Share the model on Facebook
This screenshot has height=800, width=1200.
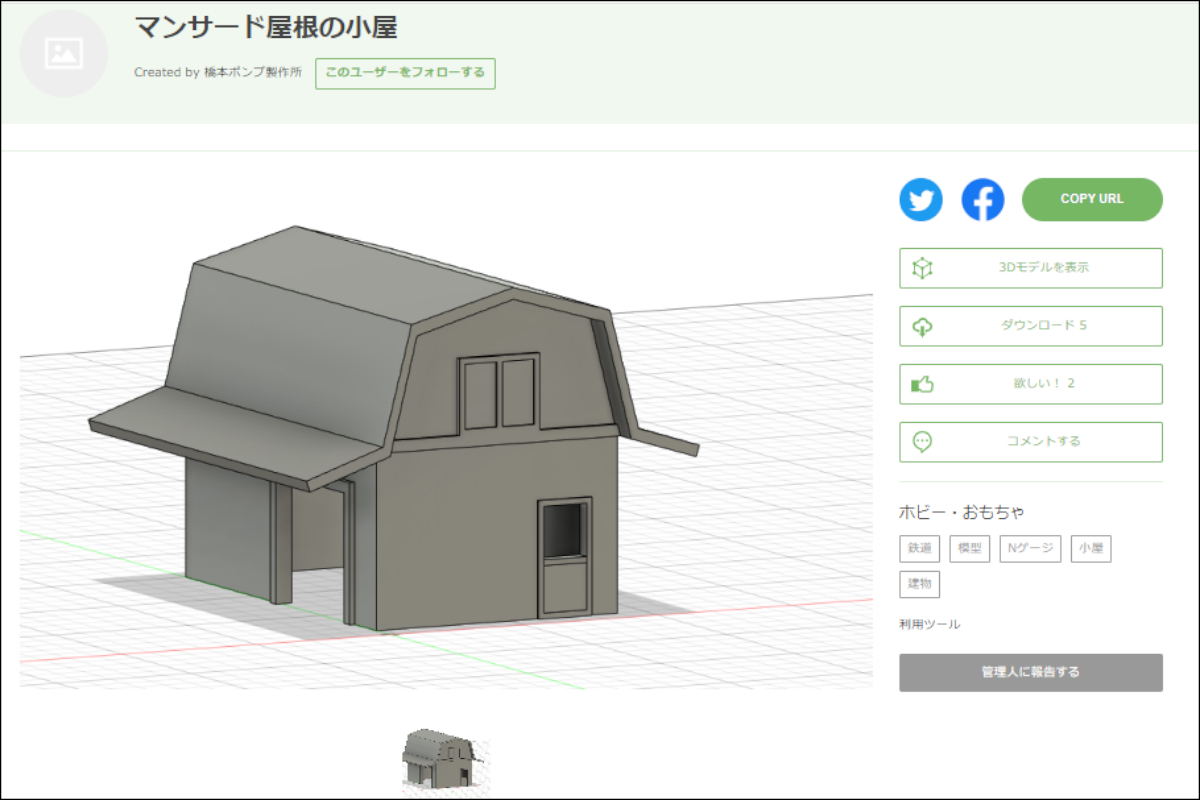[x=983, y=200]
